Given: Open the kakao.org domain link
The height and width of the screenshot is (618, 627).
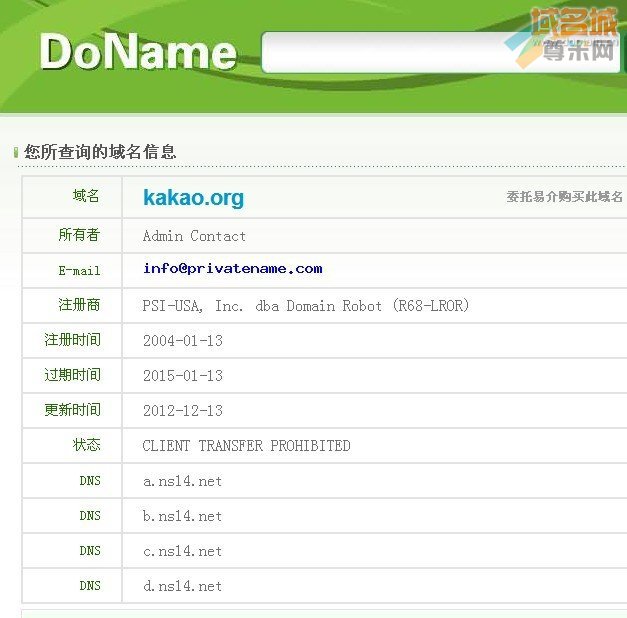Looking at the screenshot, I should 194,198.
